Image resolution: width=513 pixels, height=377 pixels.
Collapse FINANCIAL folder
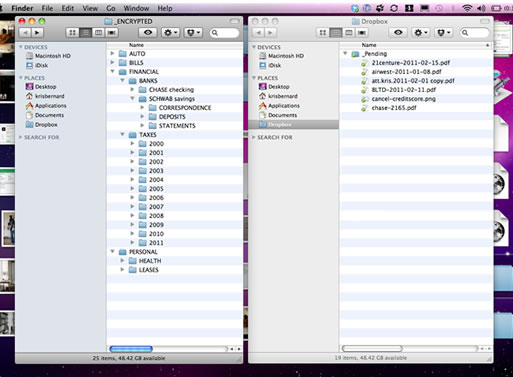tap(113, 71)
